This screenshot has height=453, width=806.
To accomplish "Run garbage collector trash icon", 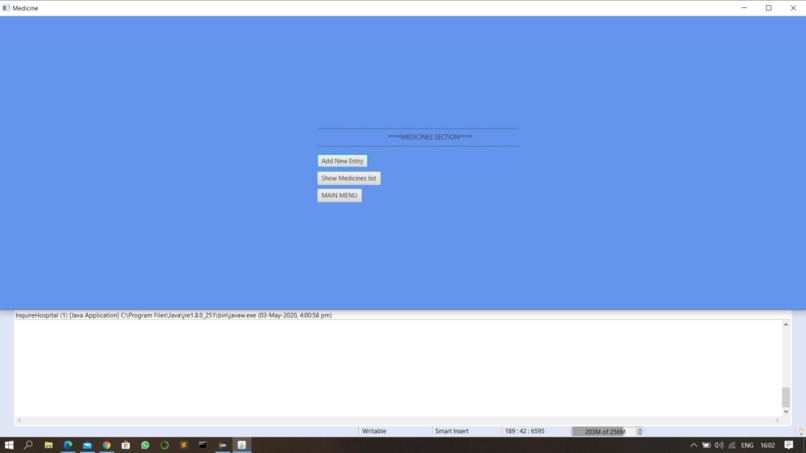I will tap(640, 431).
